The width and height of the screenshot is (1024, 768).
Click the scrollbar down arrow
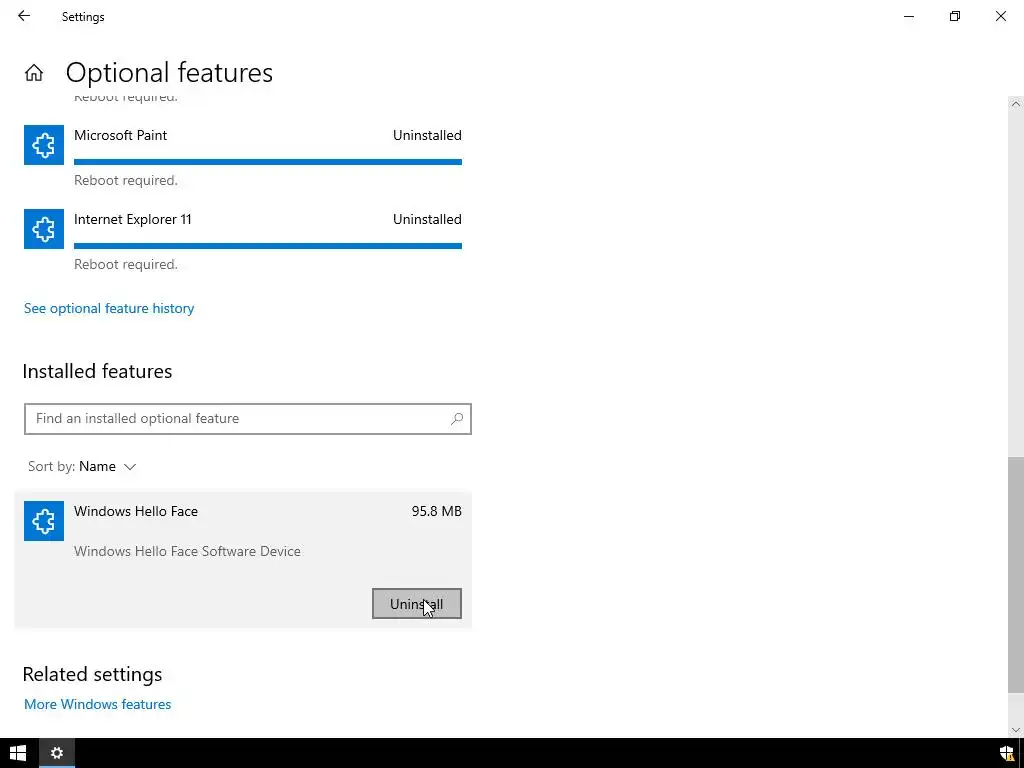coord(1016,730)
